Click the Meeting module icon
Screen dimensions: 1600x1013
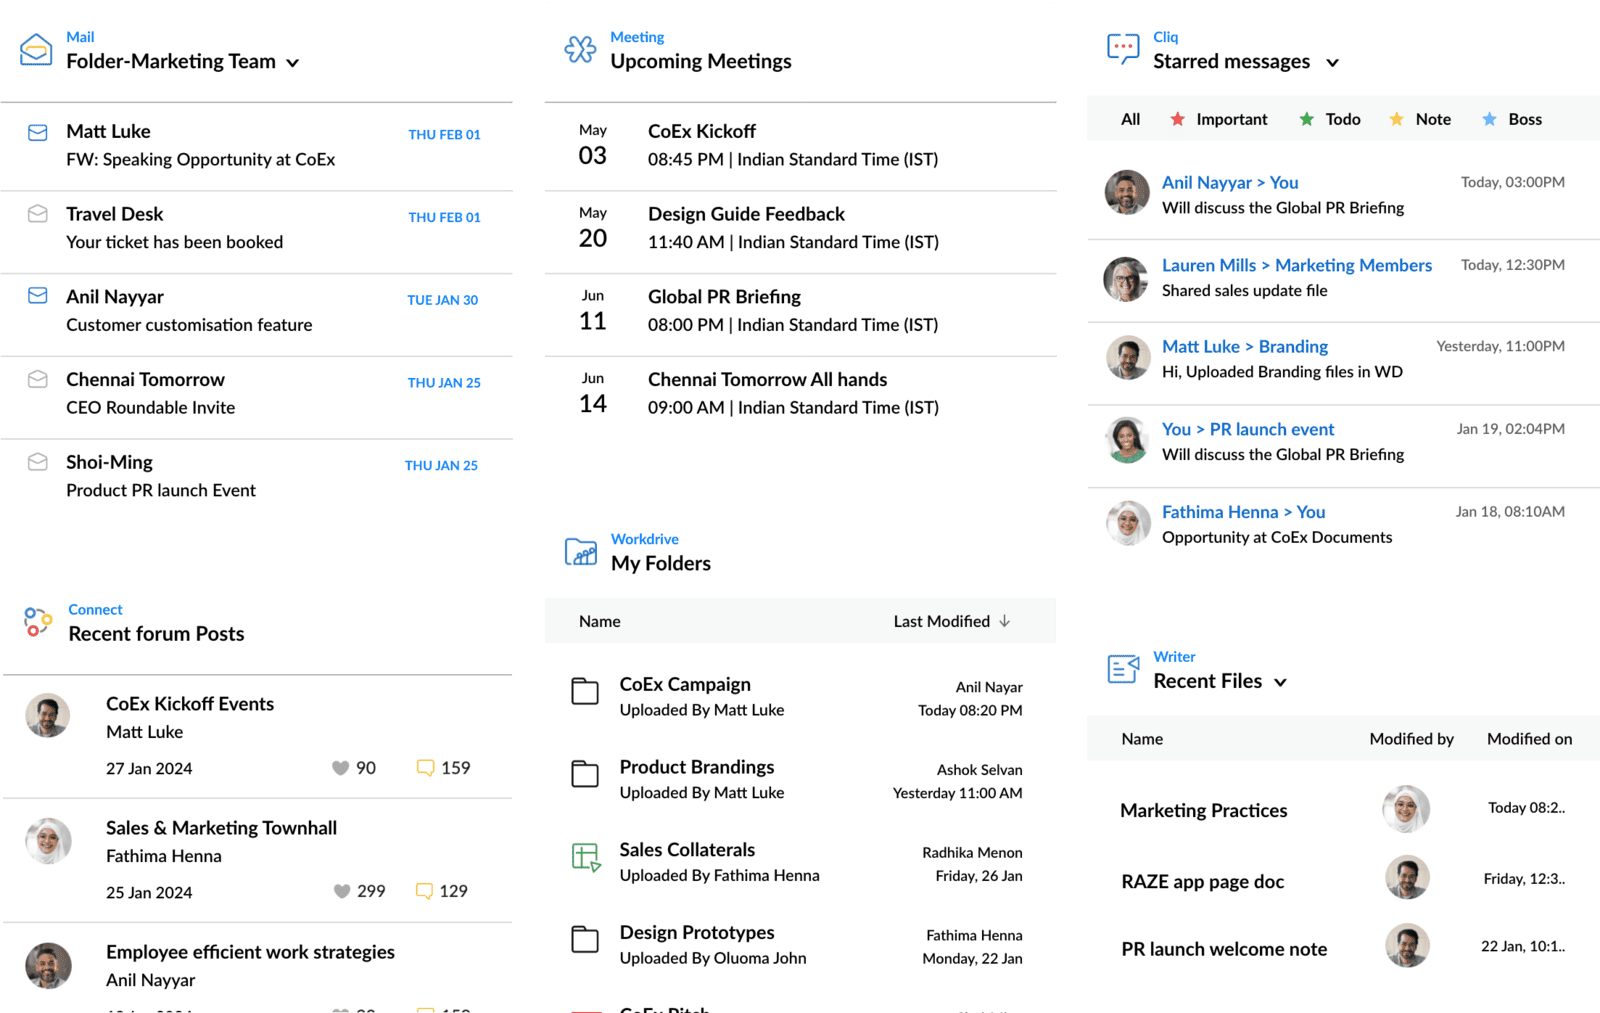[x=579, y=49]
